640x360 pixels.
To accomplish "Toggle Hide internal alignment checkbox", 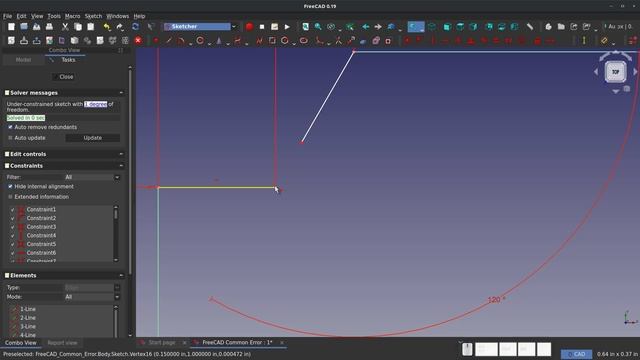I will pyautogui.click(x=10, y=187).
